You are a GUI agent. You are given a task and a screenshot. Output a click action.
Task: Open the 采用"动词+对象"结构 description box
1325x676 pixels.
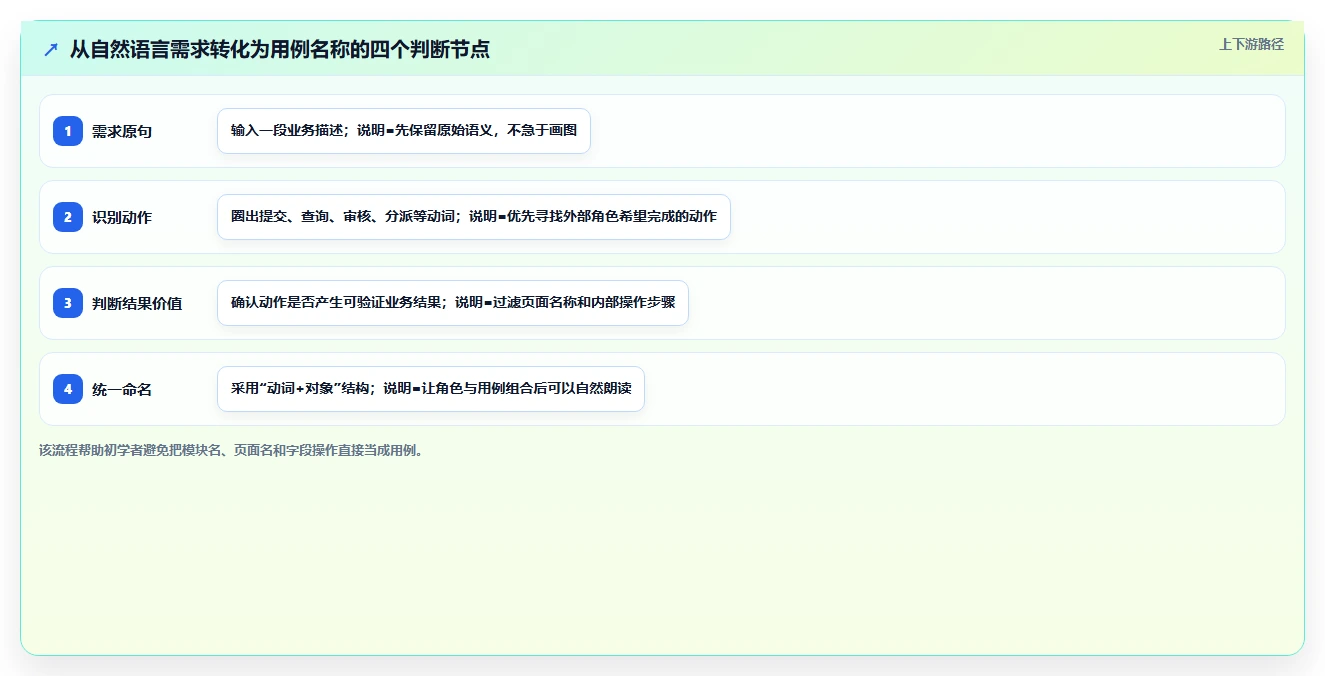(x=431, y=389)
